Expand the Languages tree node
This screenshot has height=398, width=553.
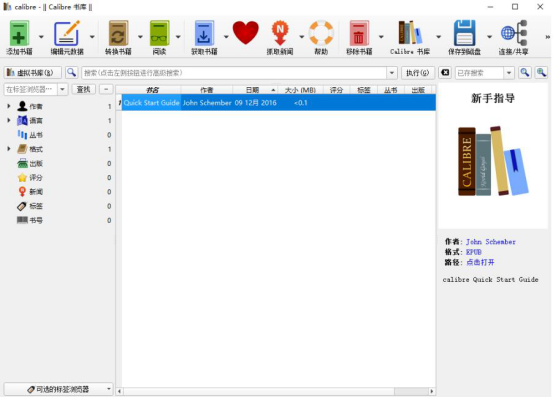pos(9,120)
